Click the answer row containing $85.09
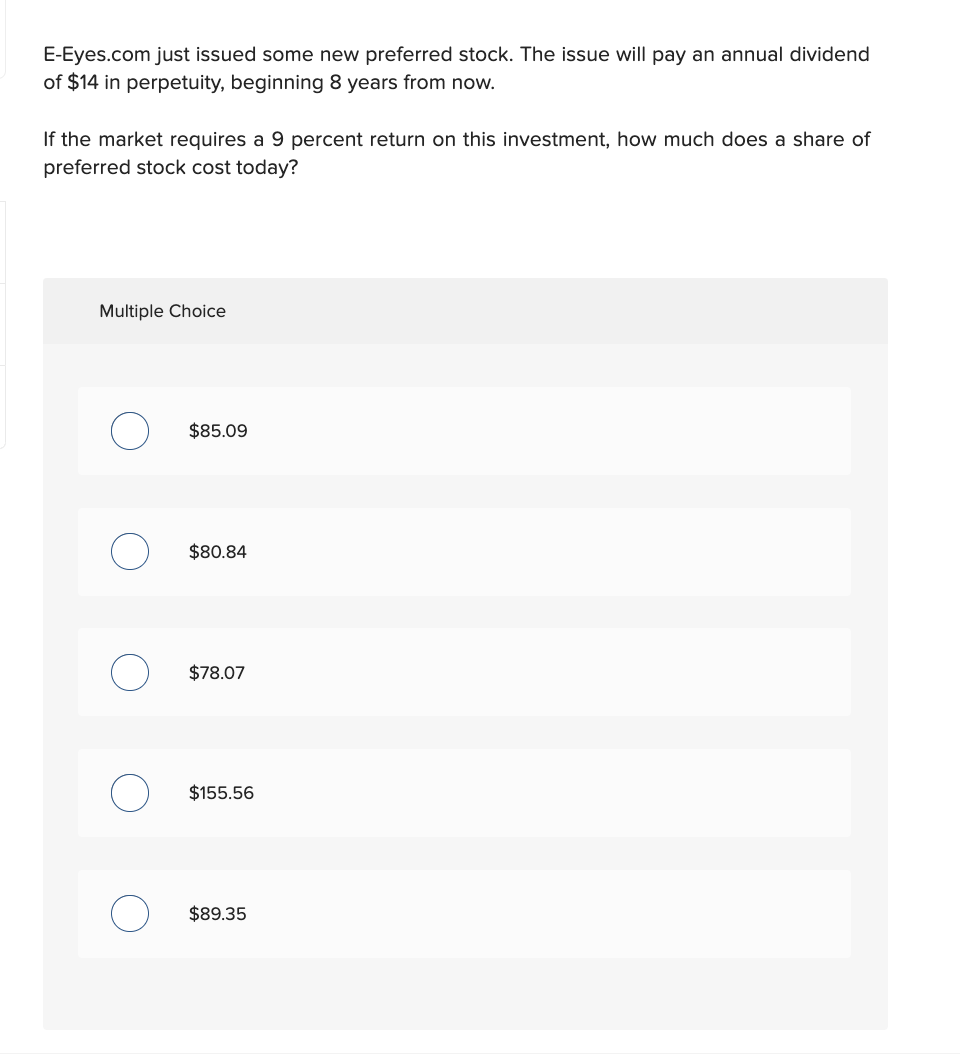 point(464,430)
